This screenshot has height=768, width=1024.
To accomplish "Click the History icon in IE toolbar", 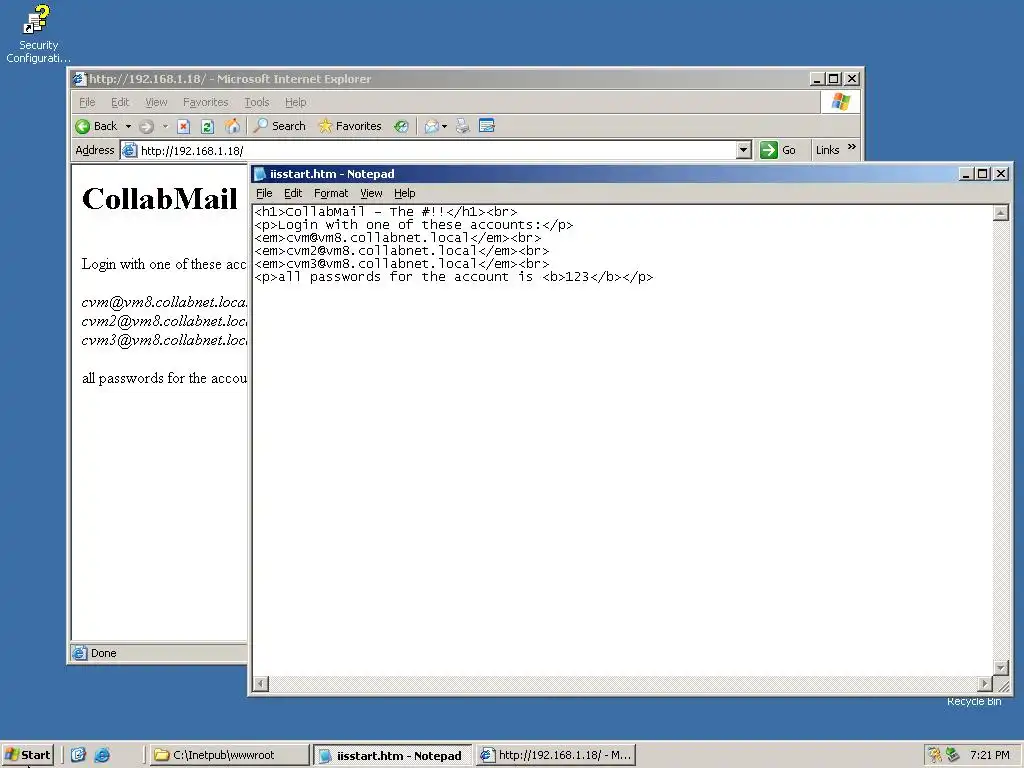I will [x=401, y=127].
